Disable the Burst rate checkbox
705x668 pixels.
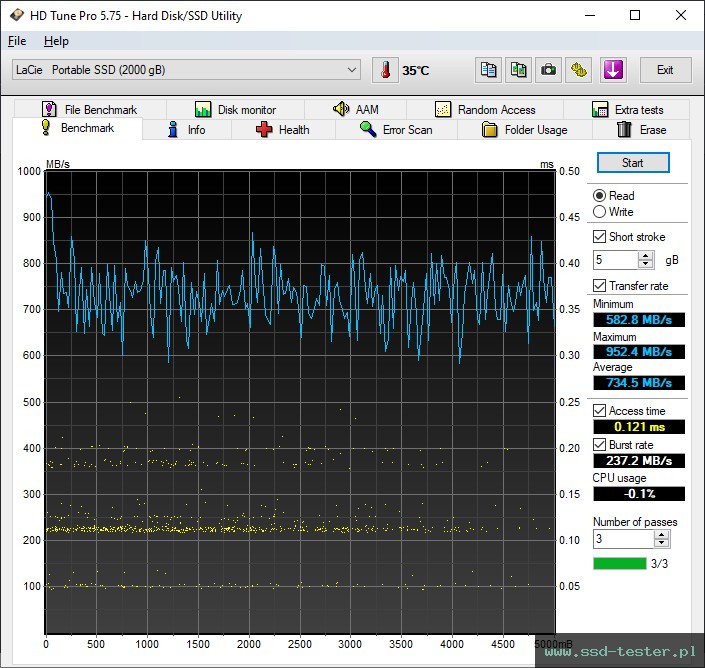600,444
